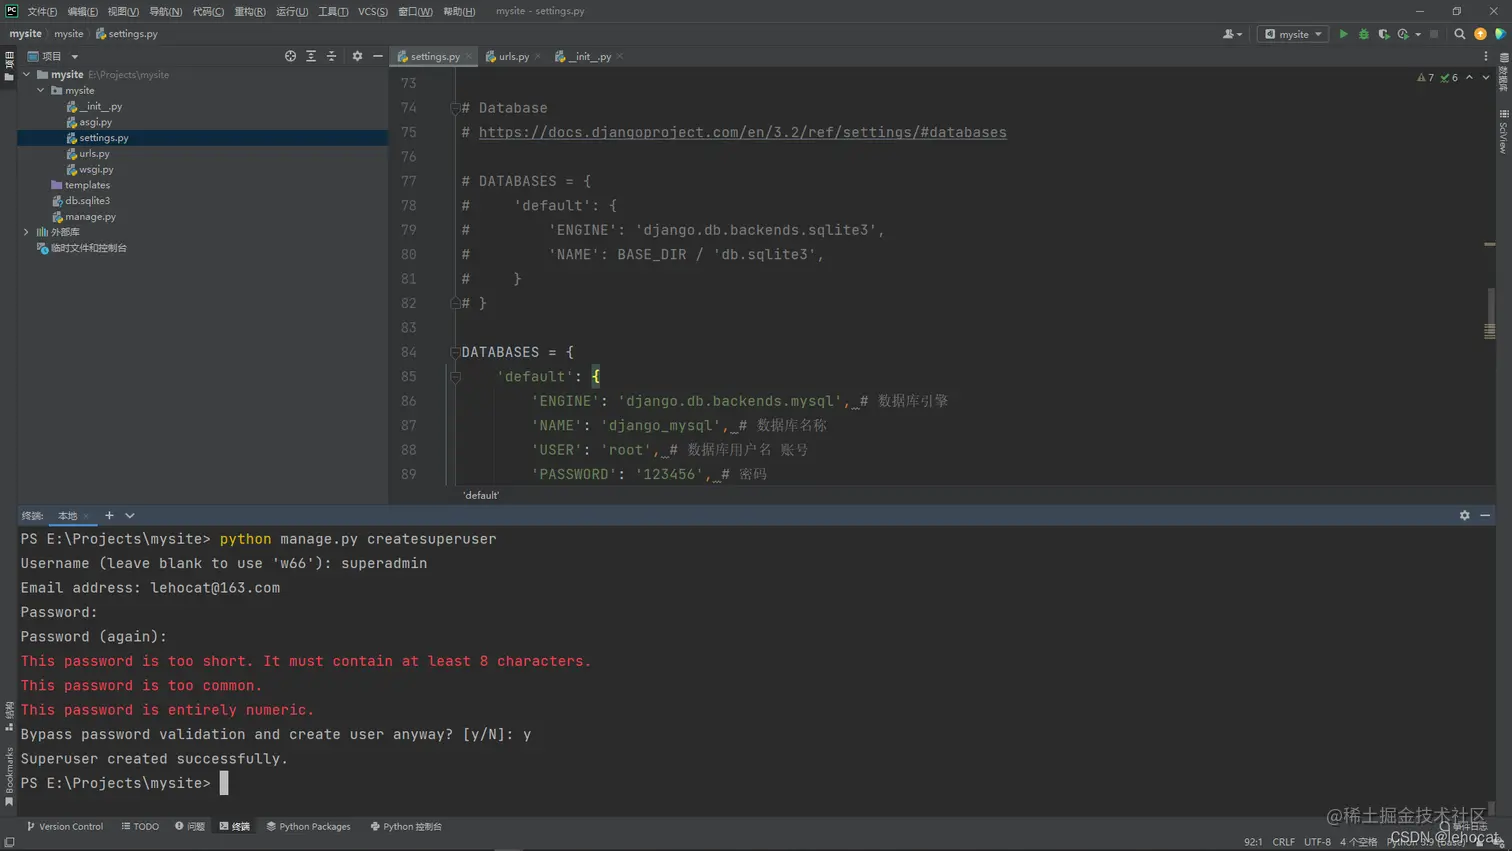
Task: Click the locate-in-project target icon
Action: 290,56
